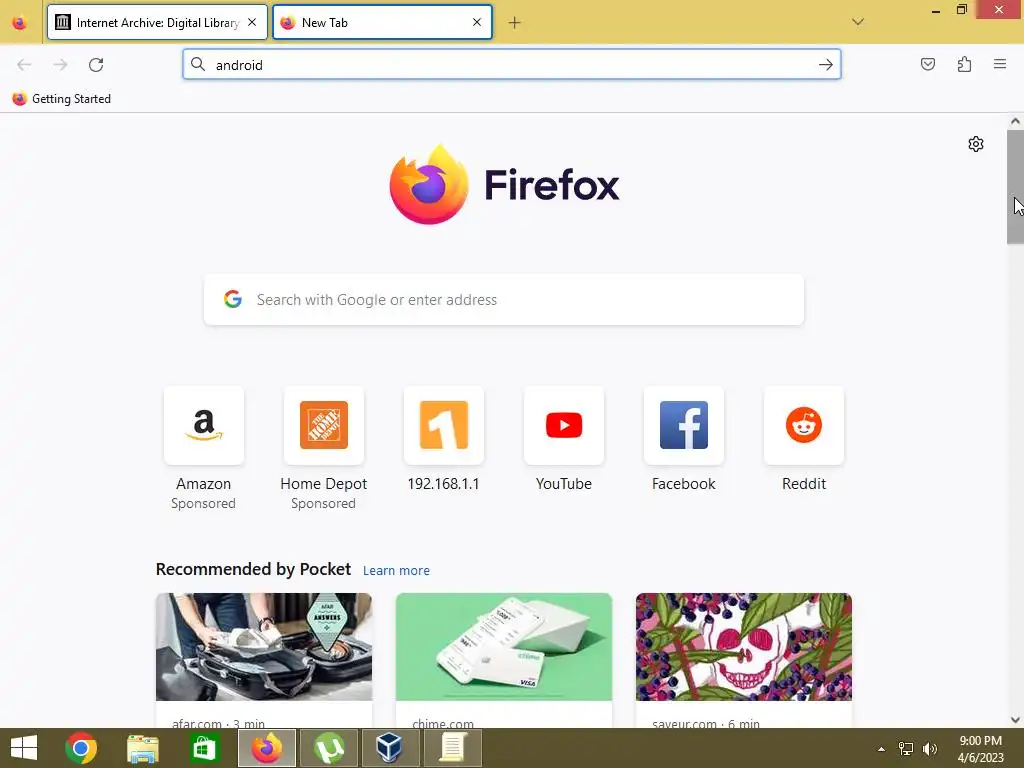This screenshot has height=768, width=1024.
Task: Open network status tray icon
Action: [906, 748]
